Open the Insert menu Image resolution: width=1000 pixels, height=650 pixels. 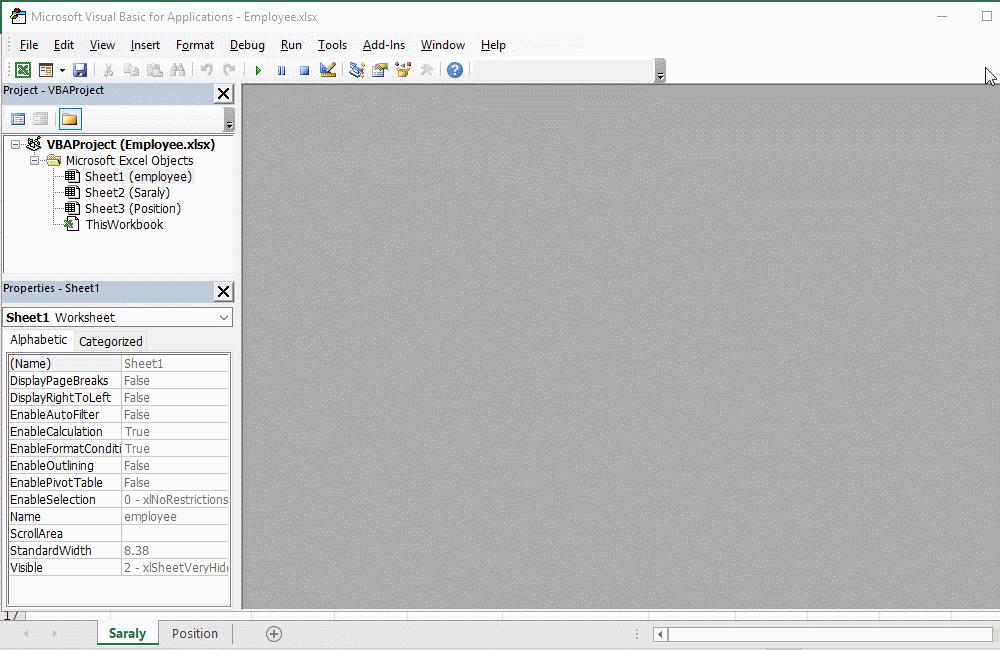145,45
